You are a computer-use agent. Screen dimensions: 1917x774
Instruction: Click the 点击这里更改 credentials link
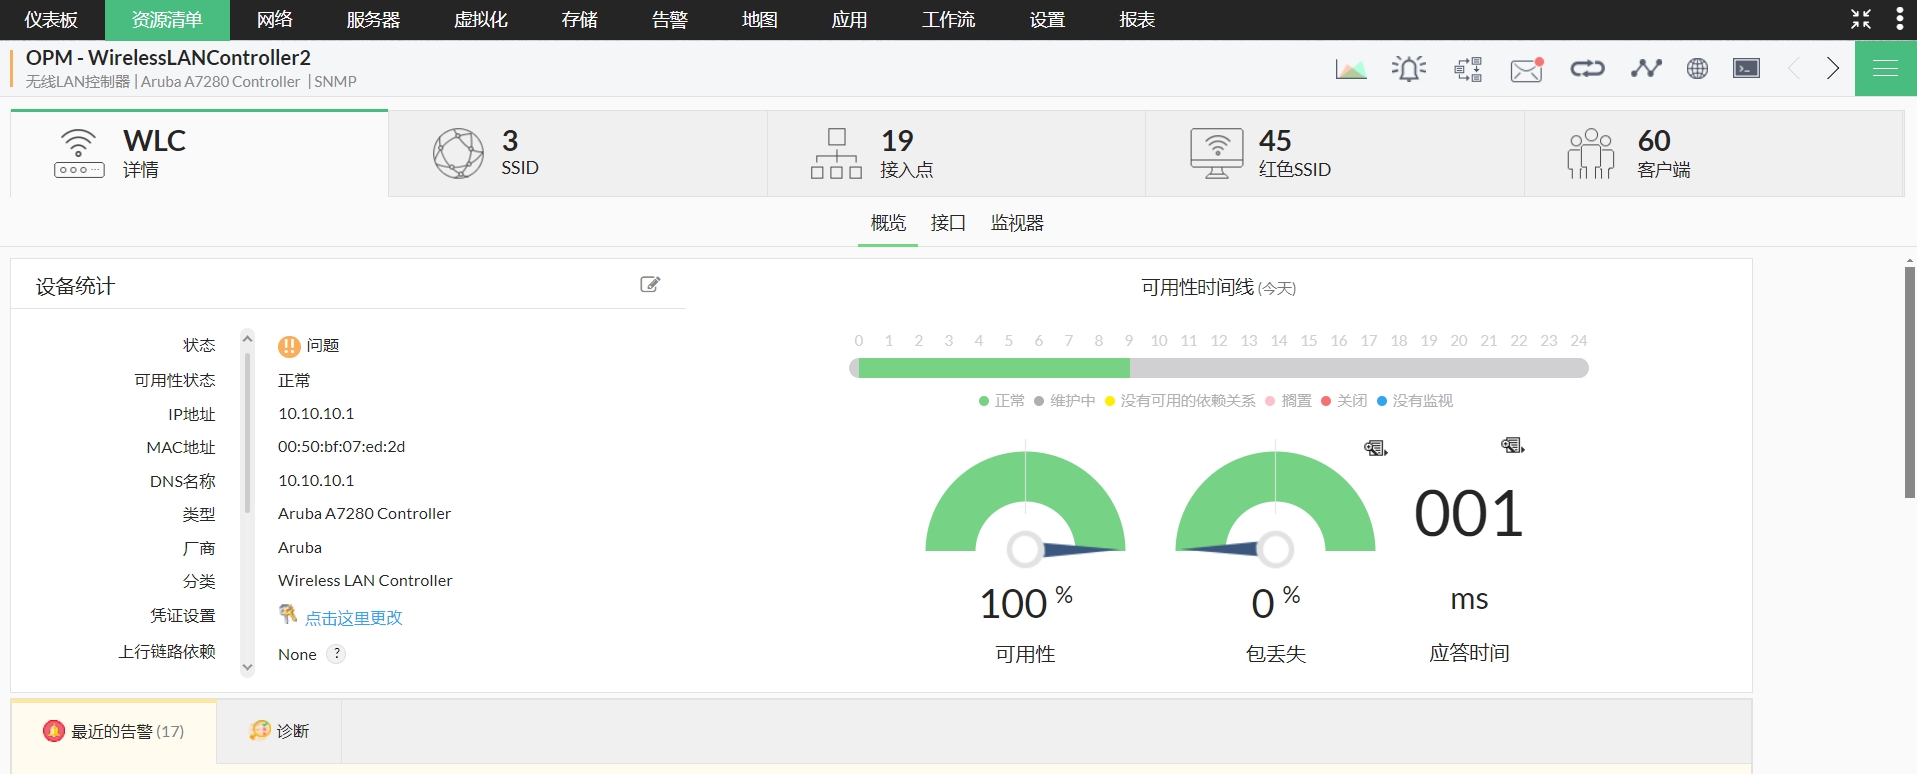(353, 618)
